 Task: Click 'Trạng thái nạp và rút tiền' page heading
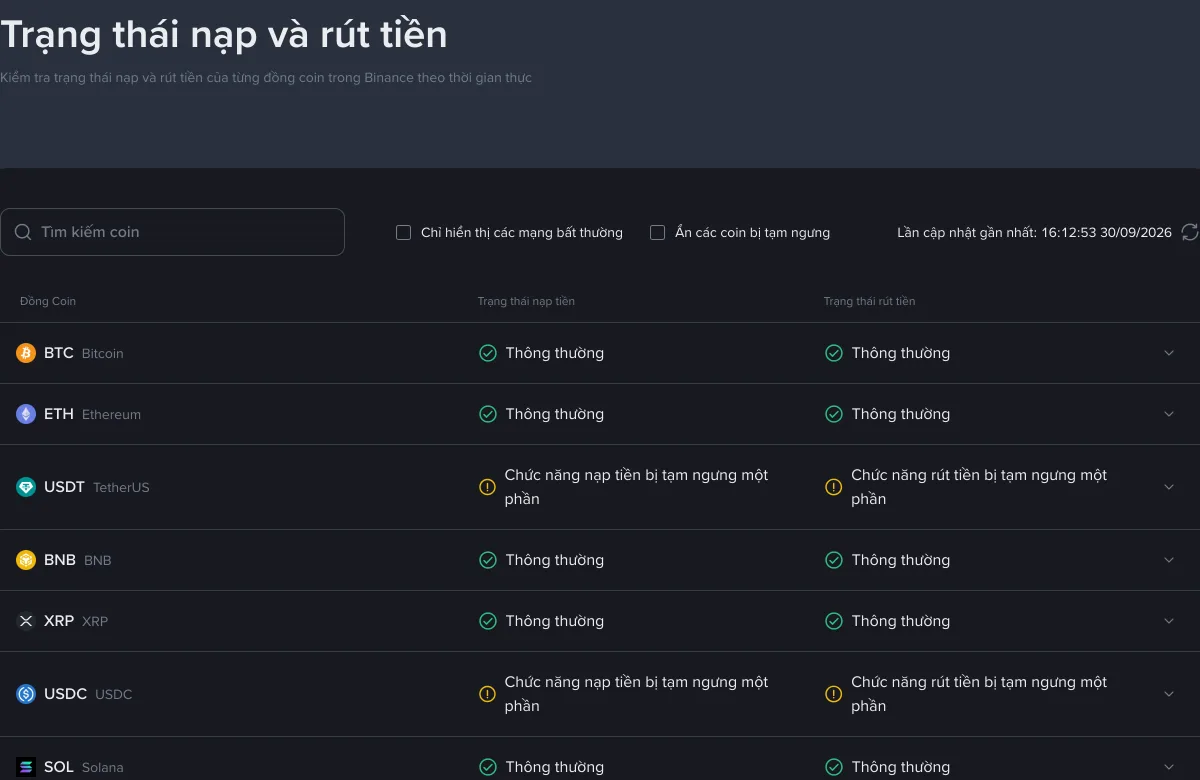[x=224, y=35]
